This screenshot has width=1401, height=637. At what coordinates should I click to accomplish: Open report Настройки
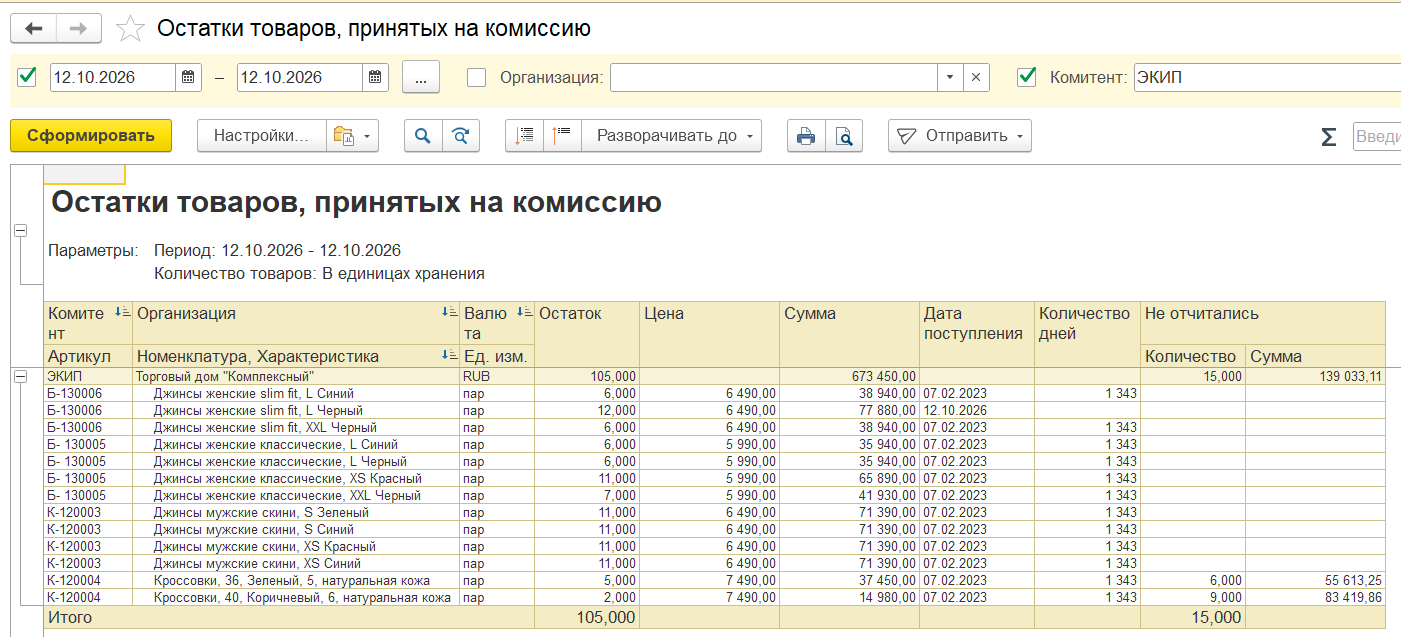pyautogui.click(x=262, y=136)
